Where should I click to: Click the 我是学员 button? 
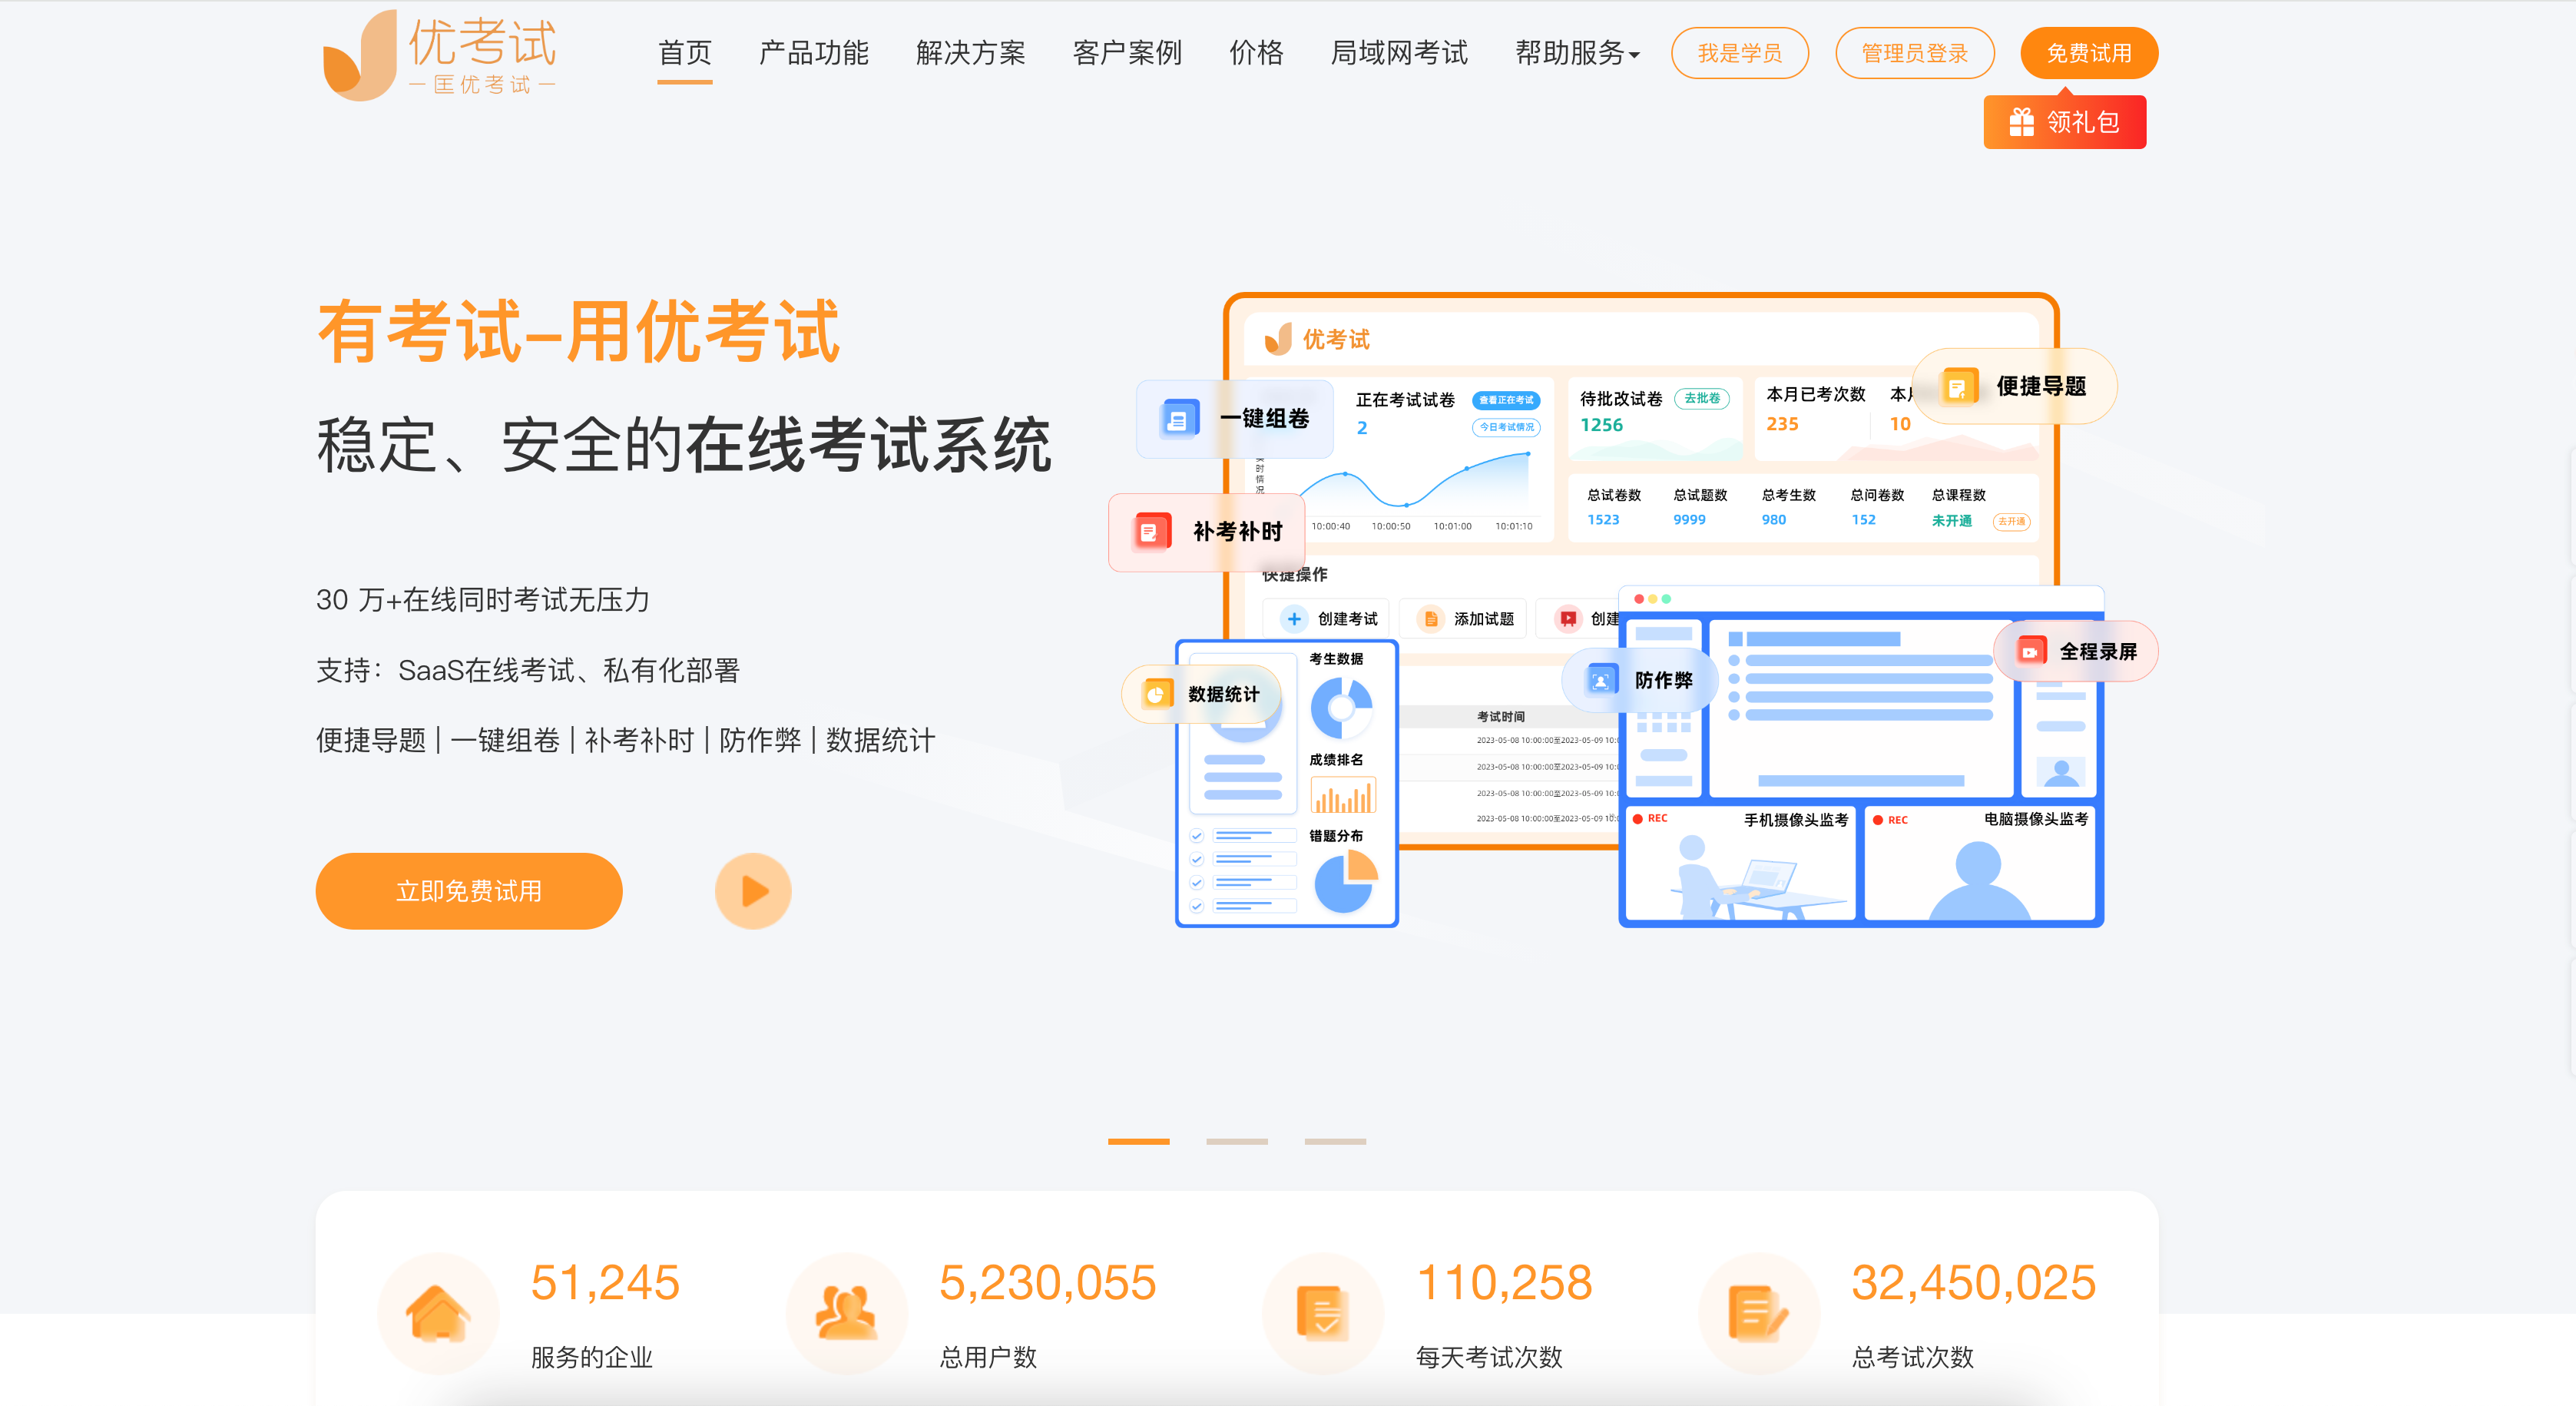1740,53
